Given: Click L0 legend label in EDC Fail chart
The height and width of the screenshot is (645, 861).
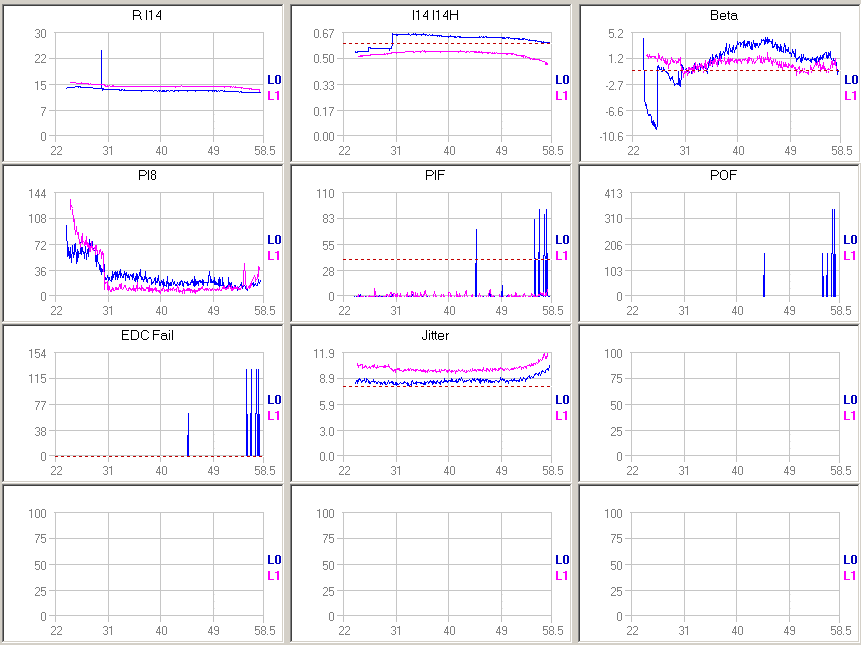Looking at the screenshot, I should pos(274,399).
